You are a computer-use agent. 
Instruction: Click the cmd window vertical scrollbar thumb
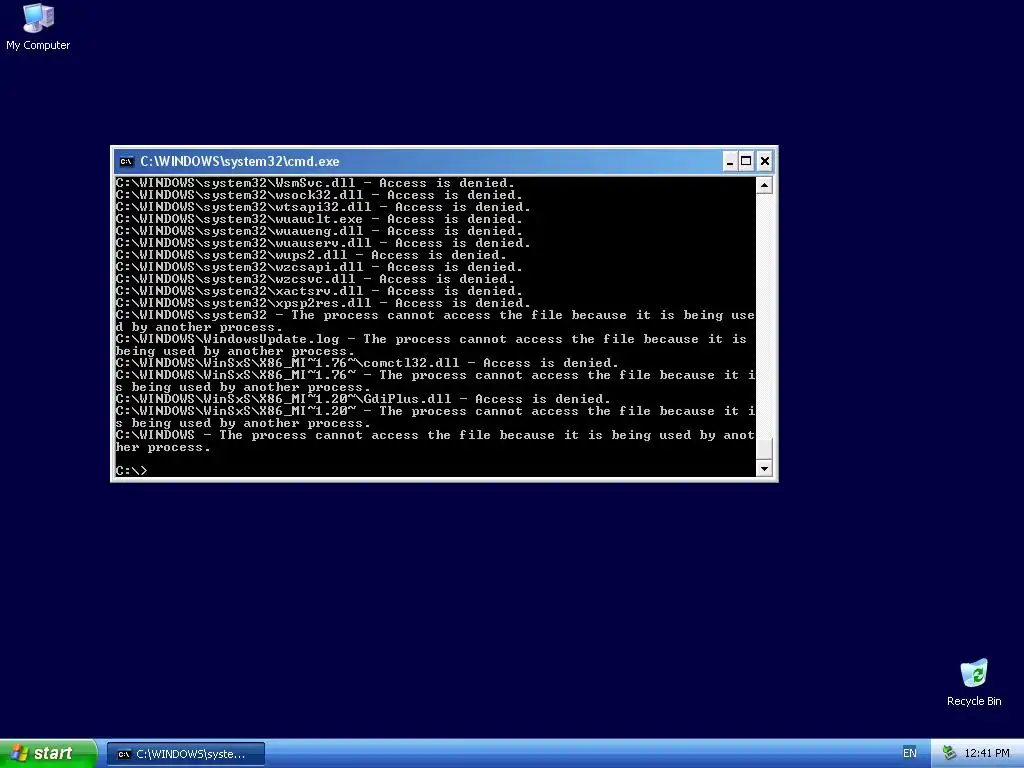click(x=764, y=449)
